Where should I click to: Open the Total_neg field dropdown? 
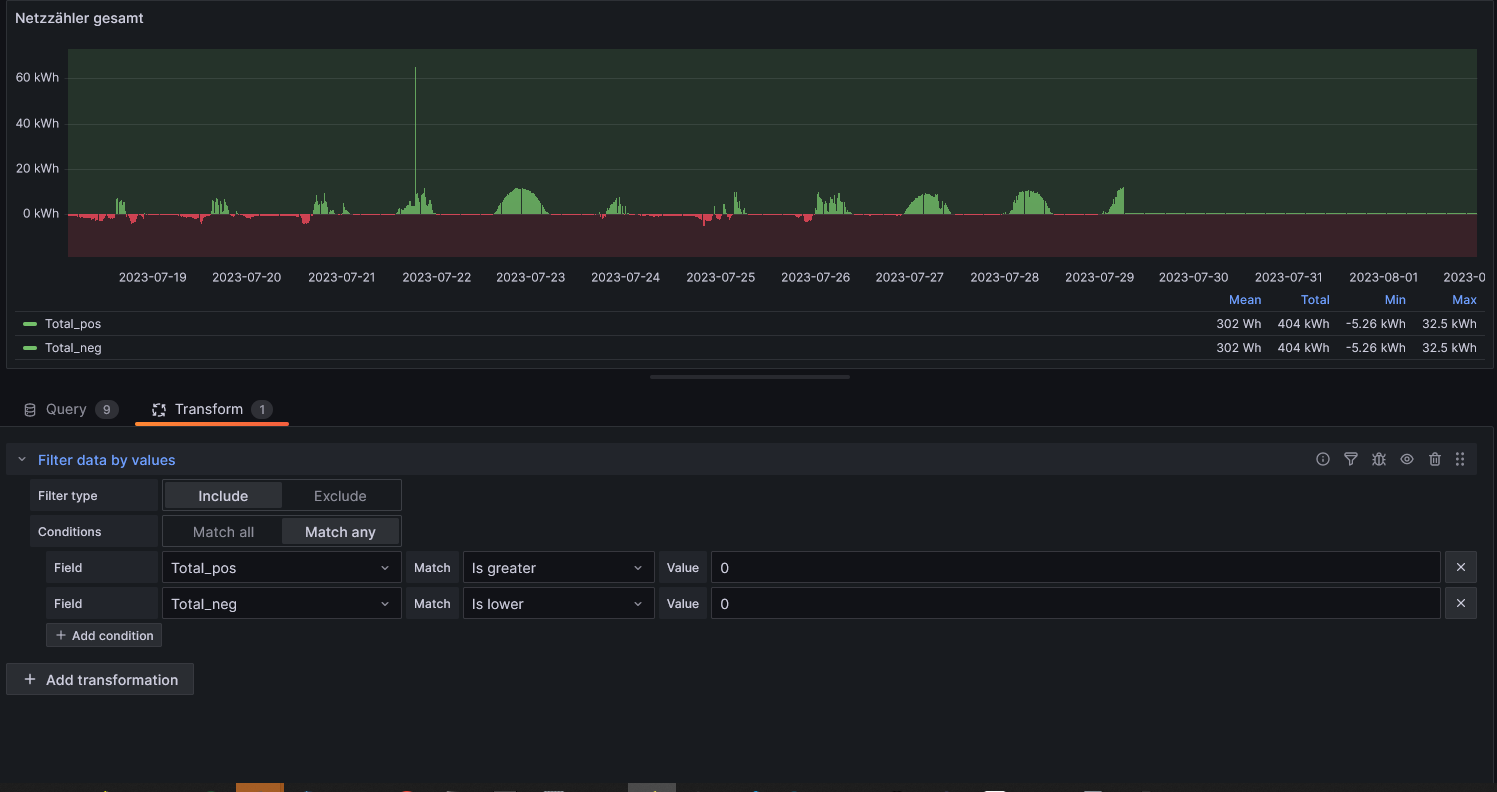pyautogui.click(x=281, y=604)
